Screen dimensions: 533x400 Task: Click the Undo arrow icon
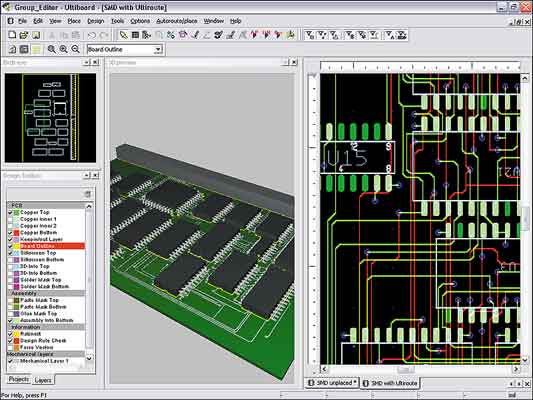[92, 35]
